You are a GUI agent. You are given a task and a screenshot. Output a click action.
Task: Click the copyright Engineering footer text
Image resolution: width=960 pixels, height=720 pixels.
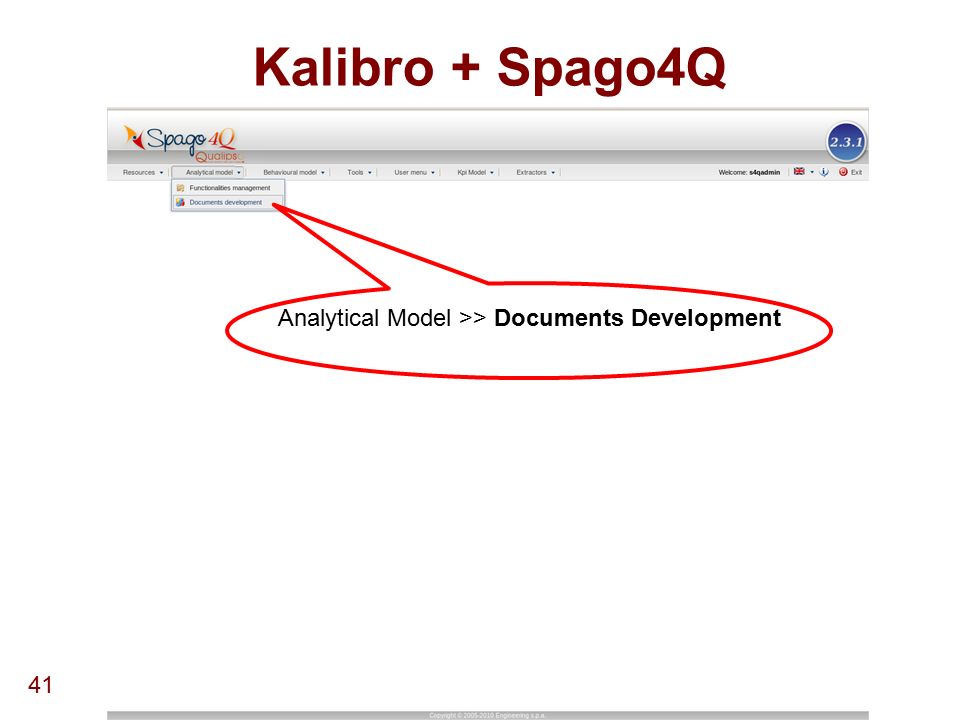point(487,715)
